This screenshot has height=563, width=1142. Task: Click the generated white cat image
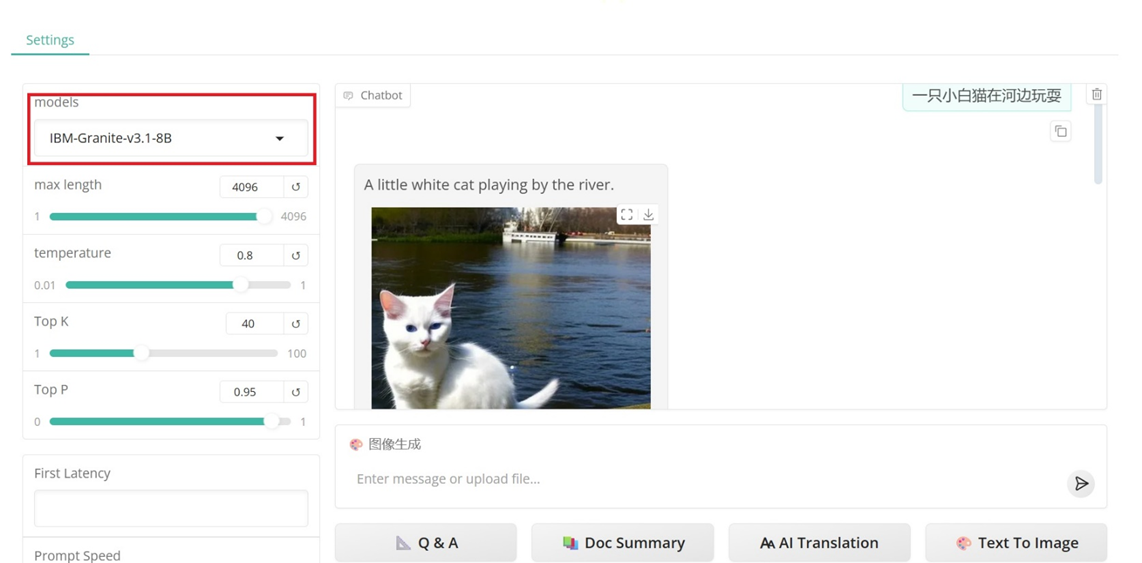511,308
